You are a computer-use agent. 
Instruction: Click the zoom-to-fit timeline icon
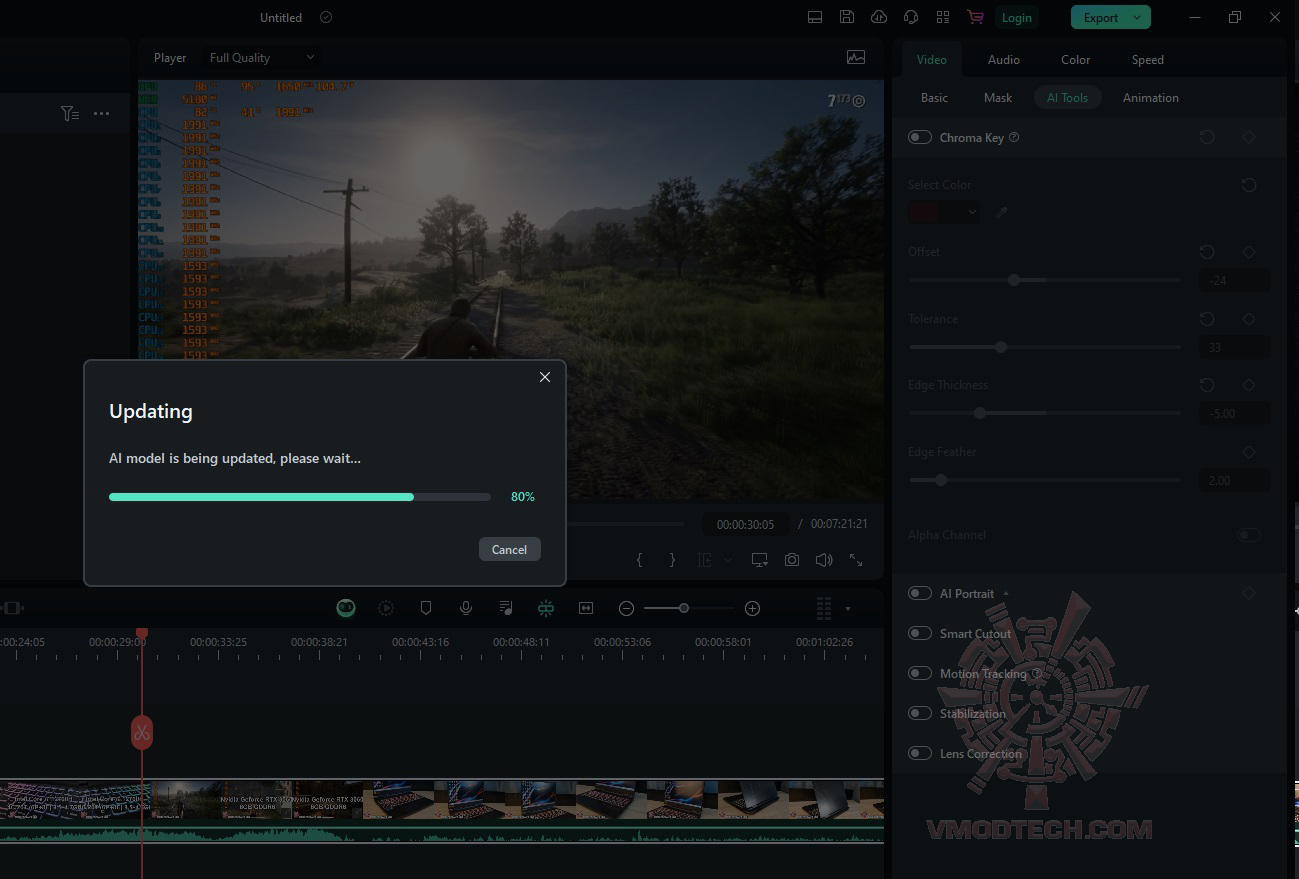pos(586,608)
